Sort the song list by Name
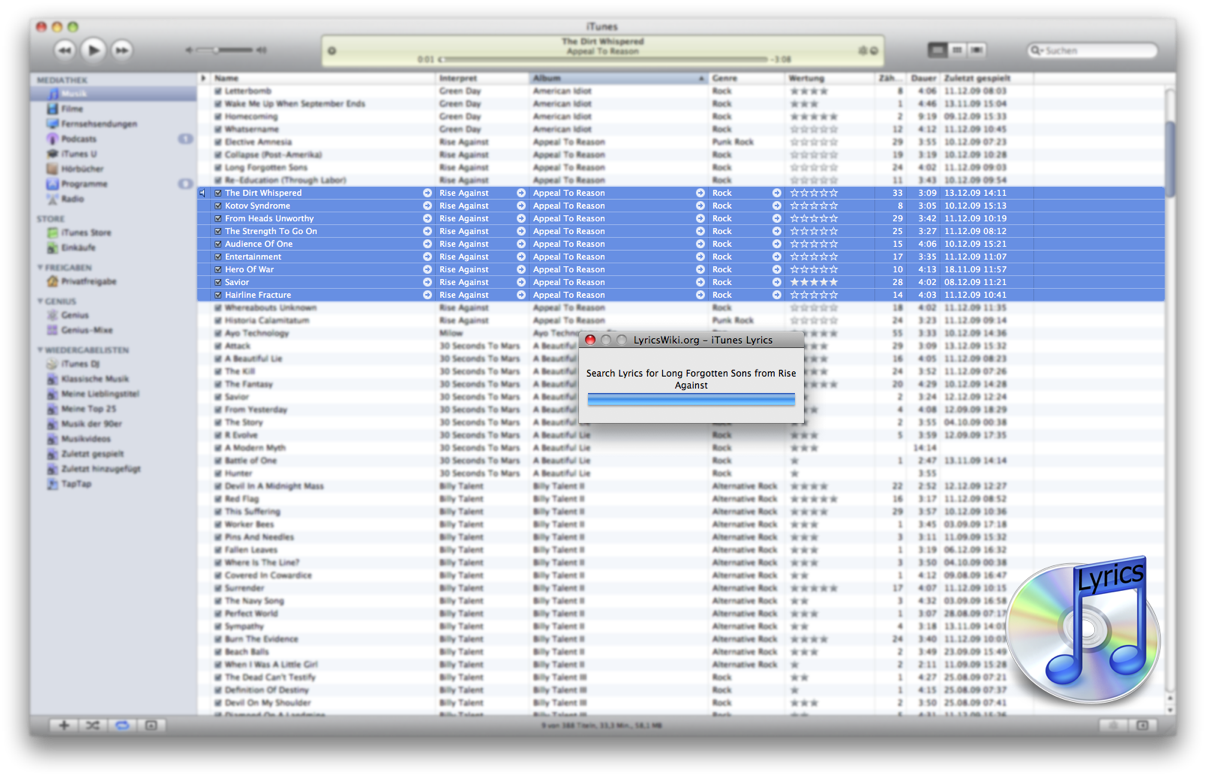The image size is (1206, 777). click(322, 78)
